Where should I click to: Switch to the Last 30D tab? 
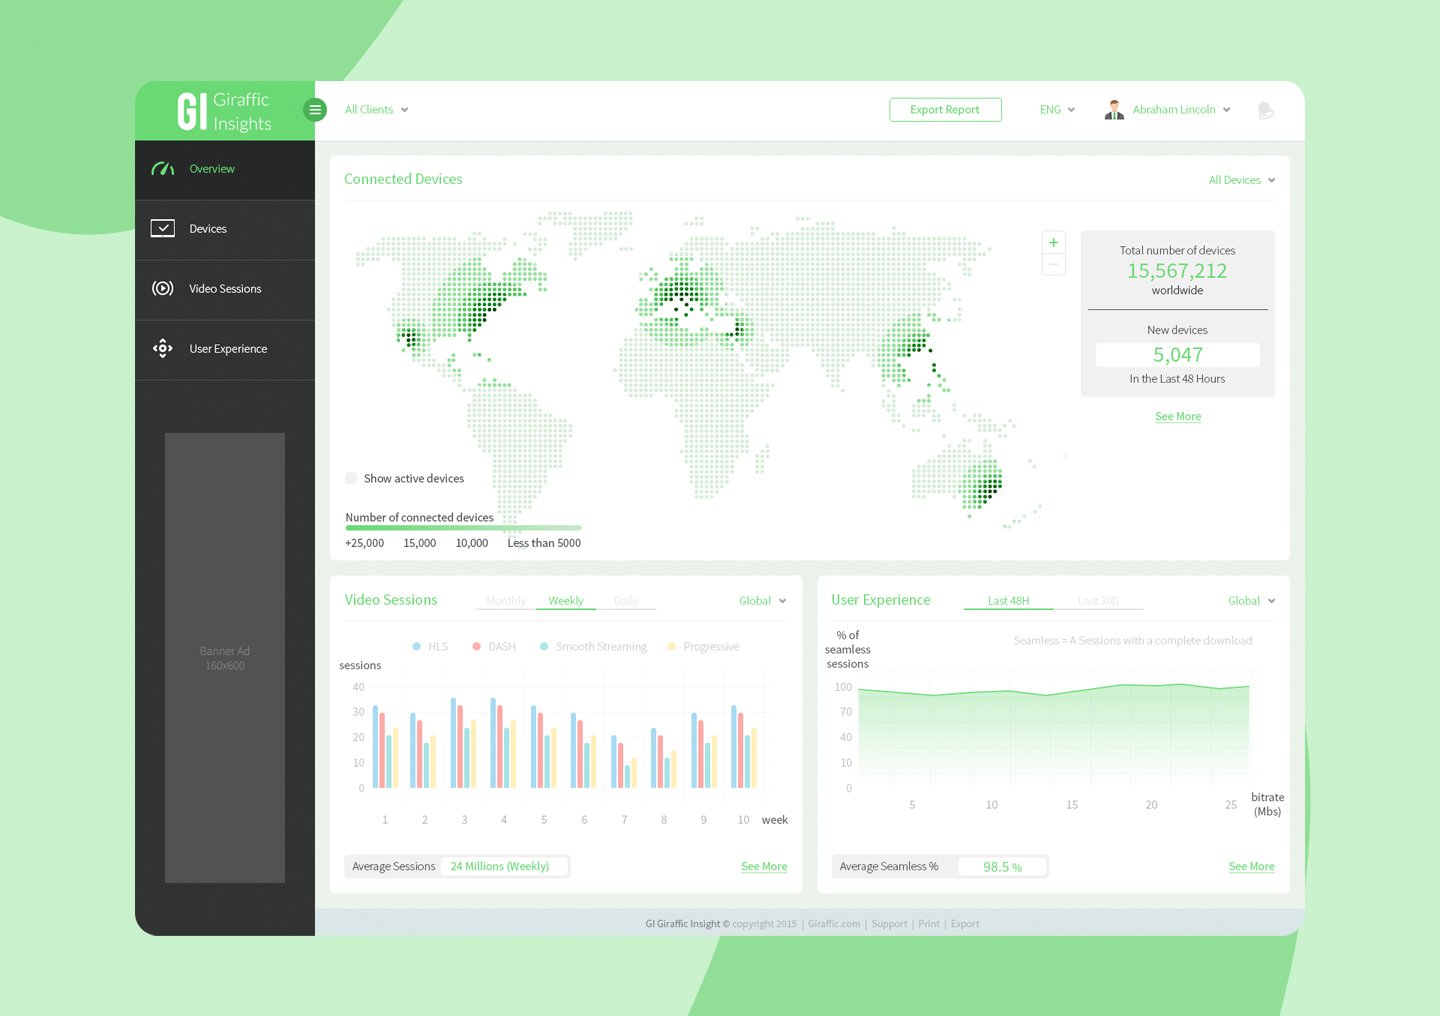(1098, 601)
